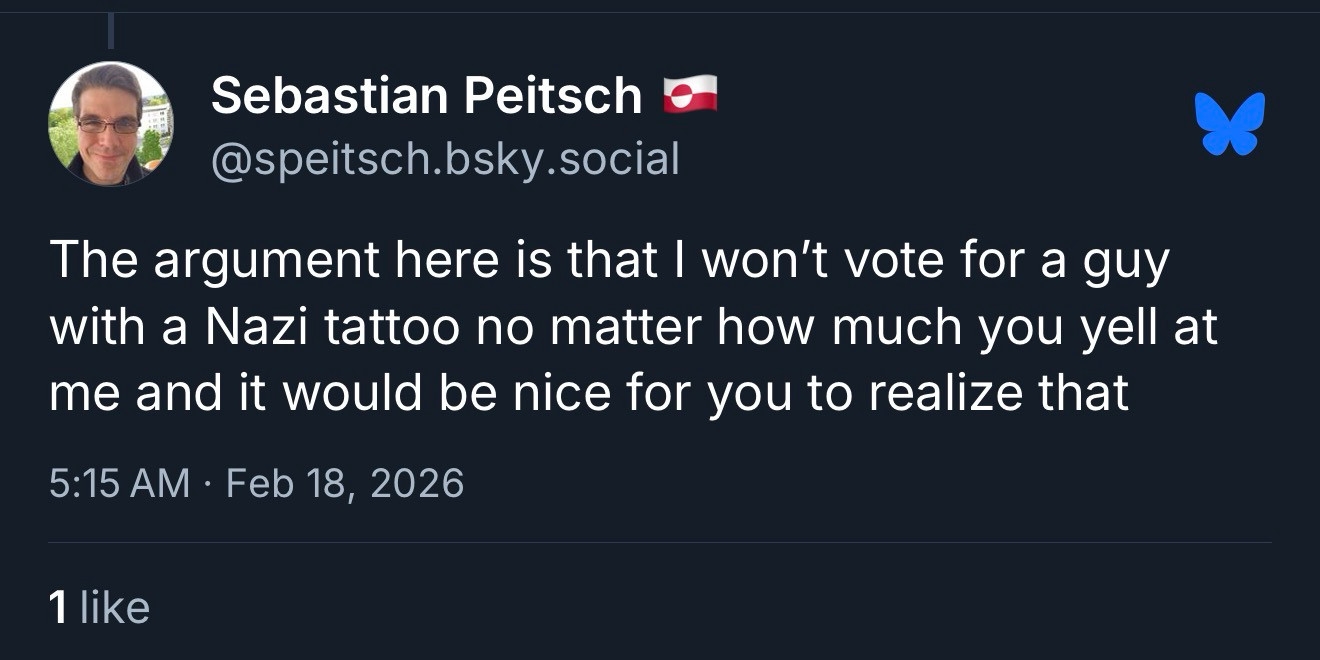Click the words "Nazi tattoo" in the post
This screenshot has width=1320, height=660.
(x=324, y=328)
